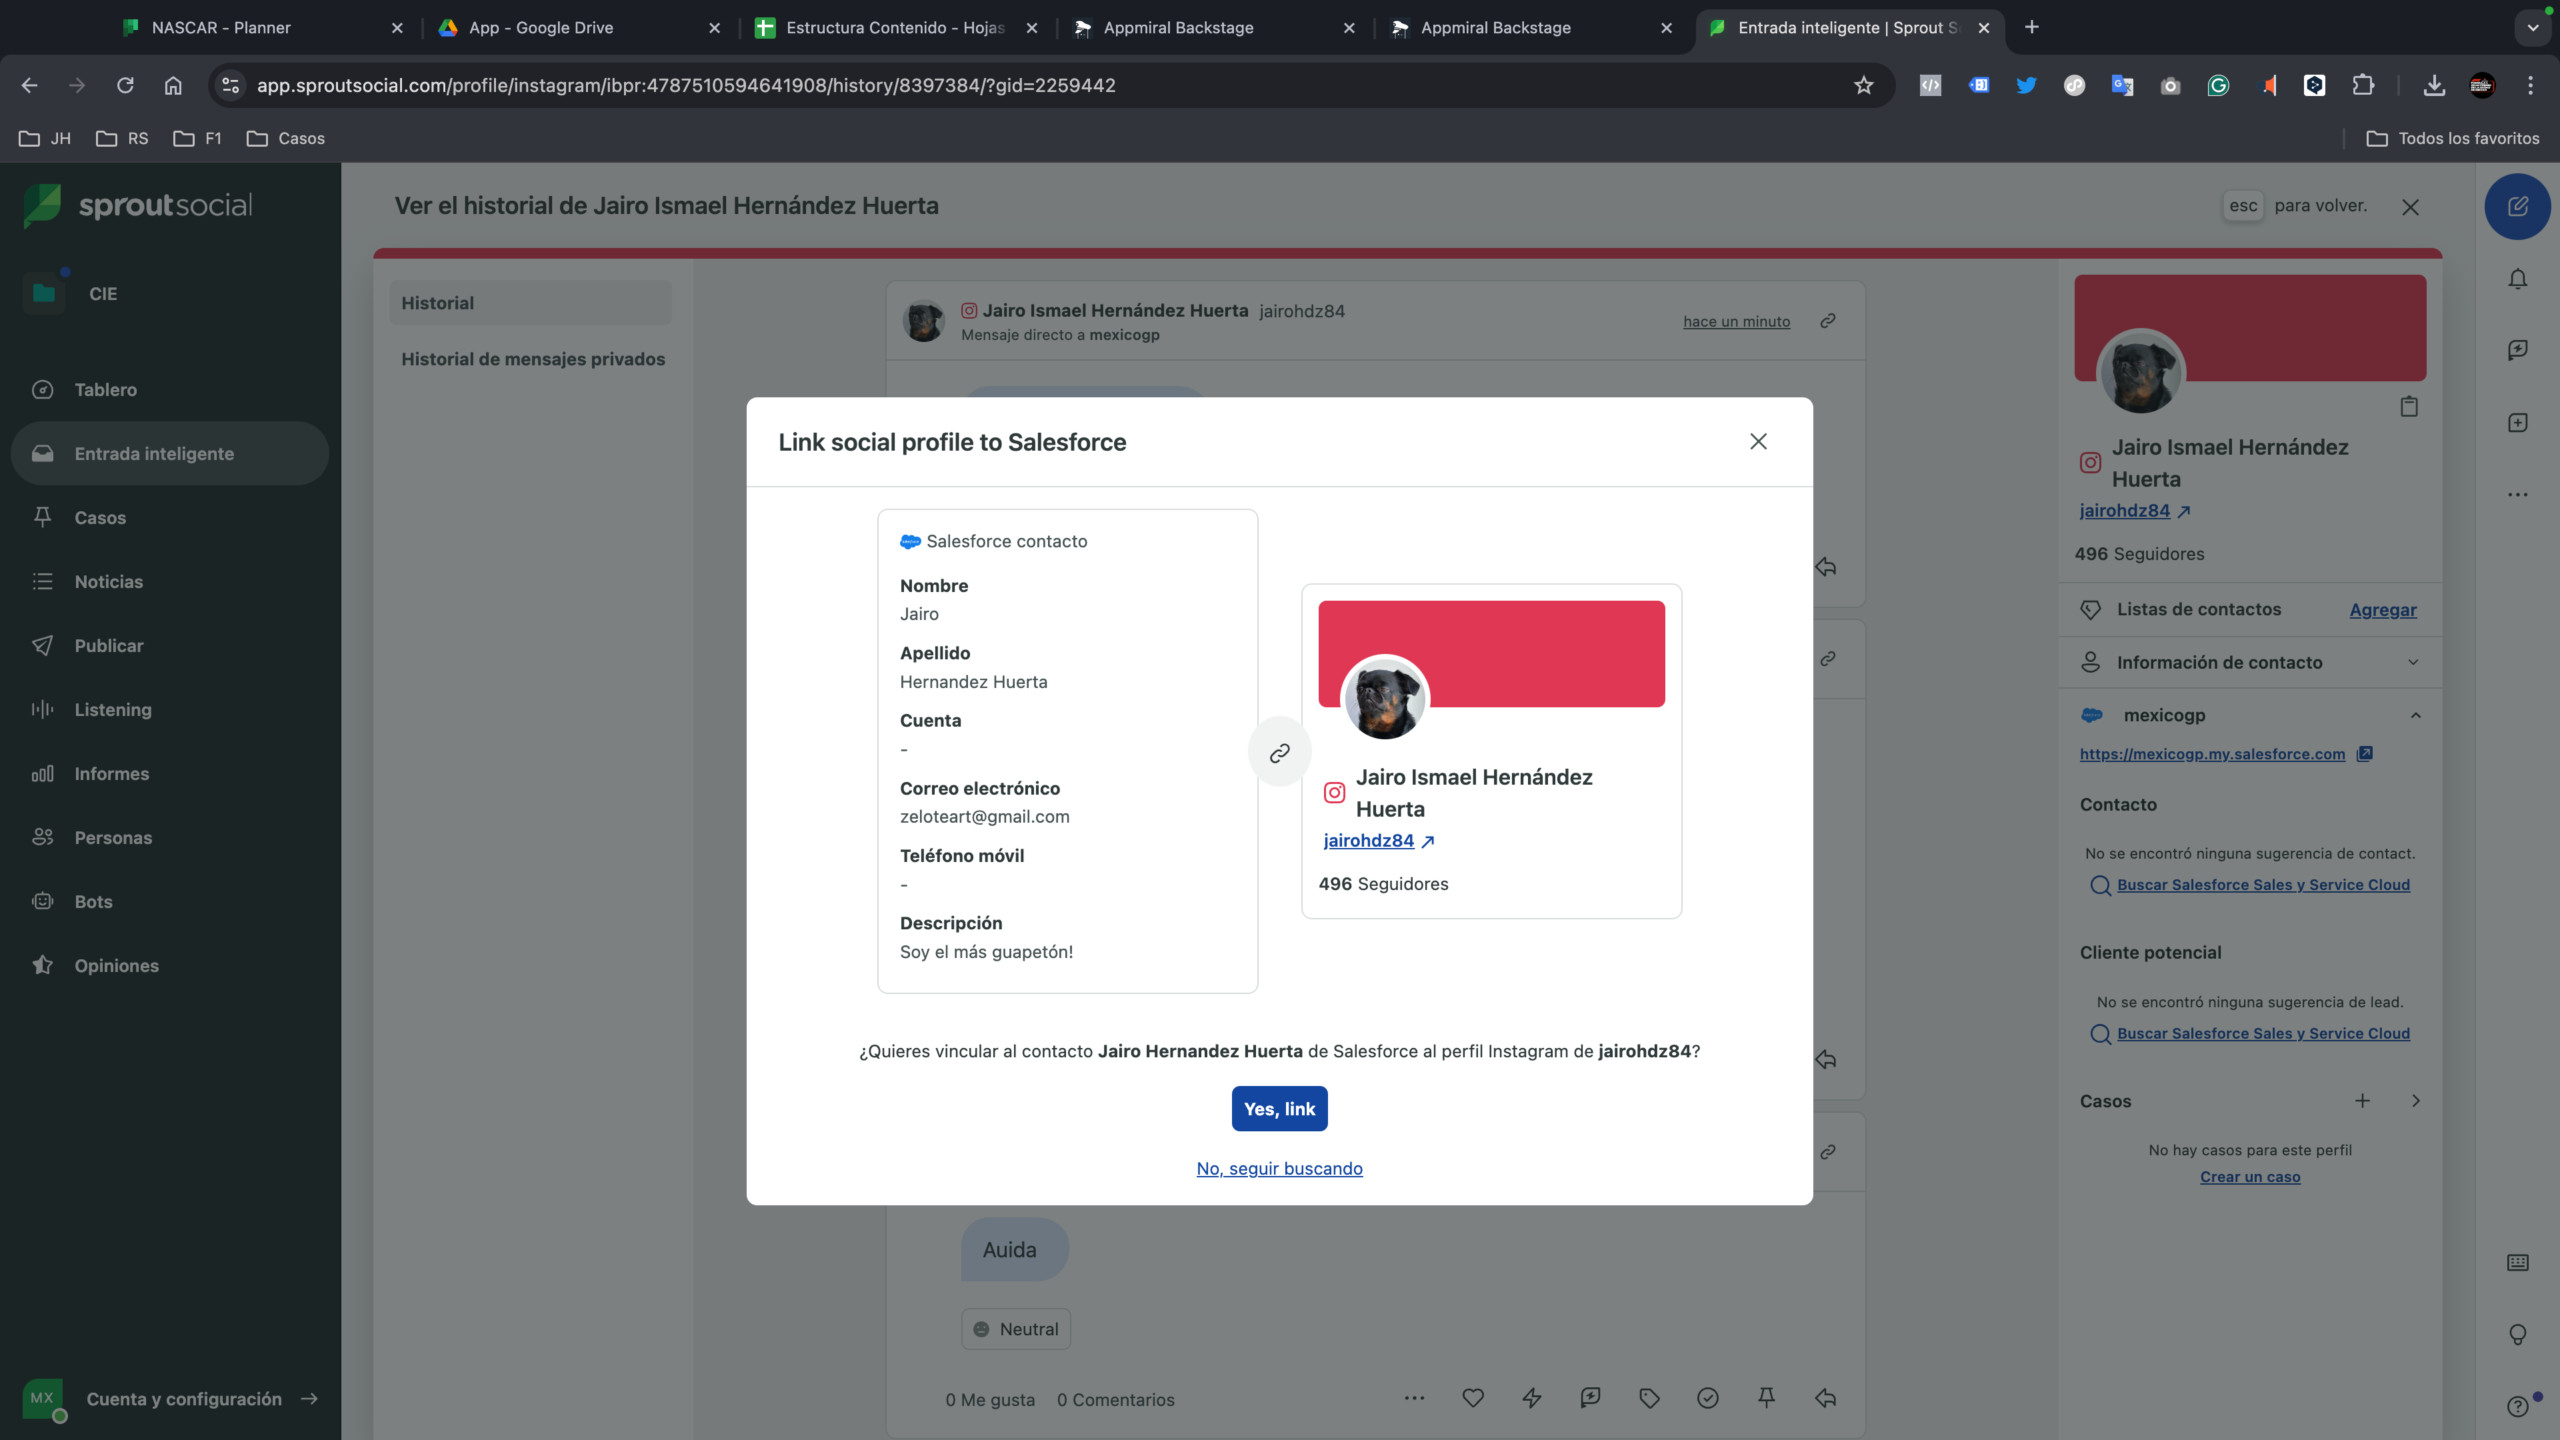This screenshot has width=2560, height=1440.
Task: Click the heart like icon under the message
Action: point(1472,1398)
